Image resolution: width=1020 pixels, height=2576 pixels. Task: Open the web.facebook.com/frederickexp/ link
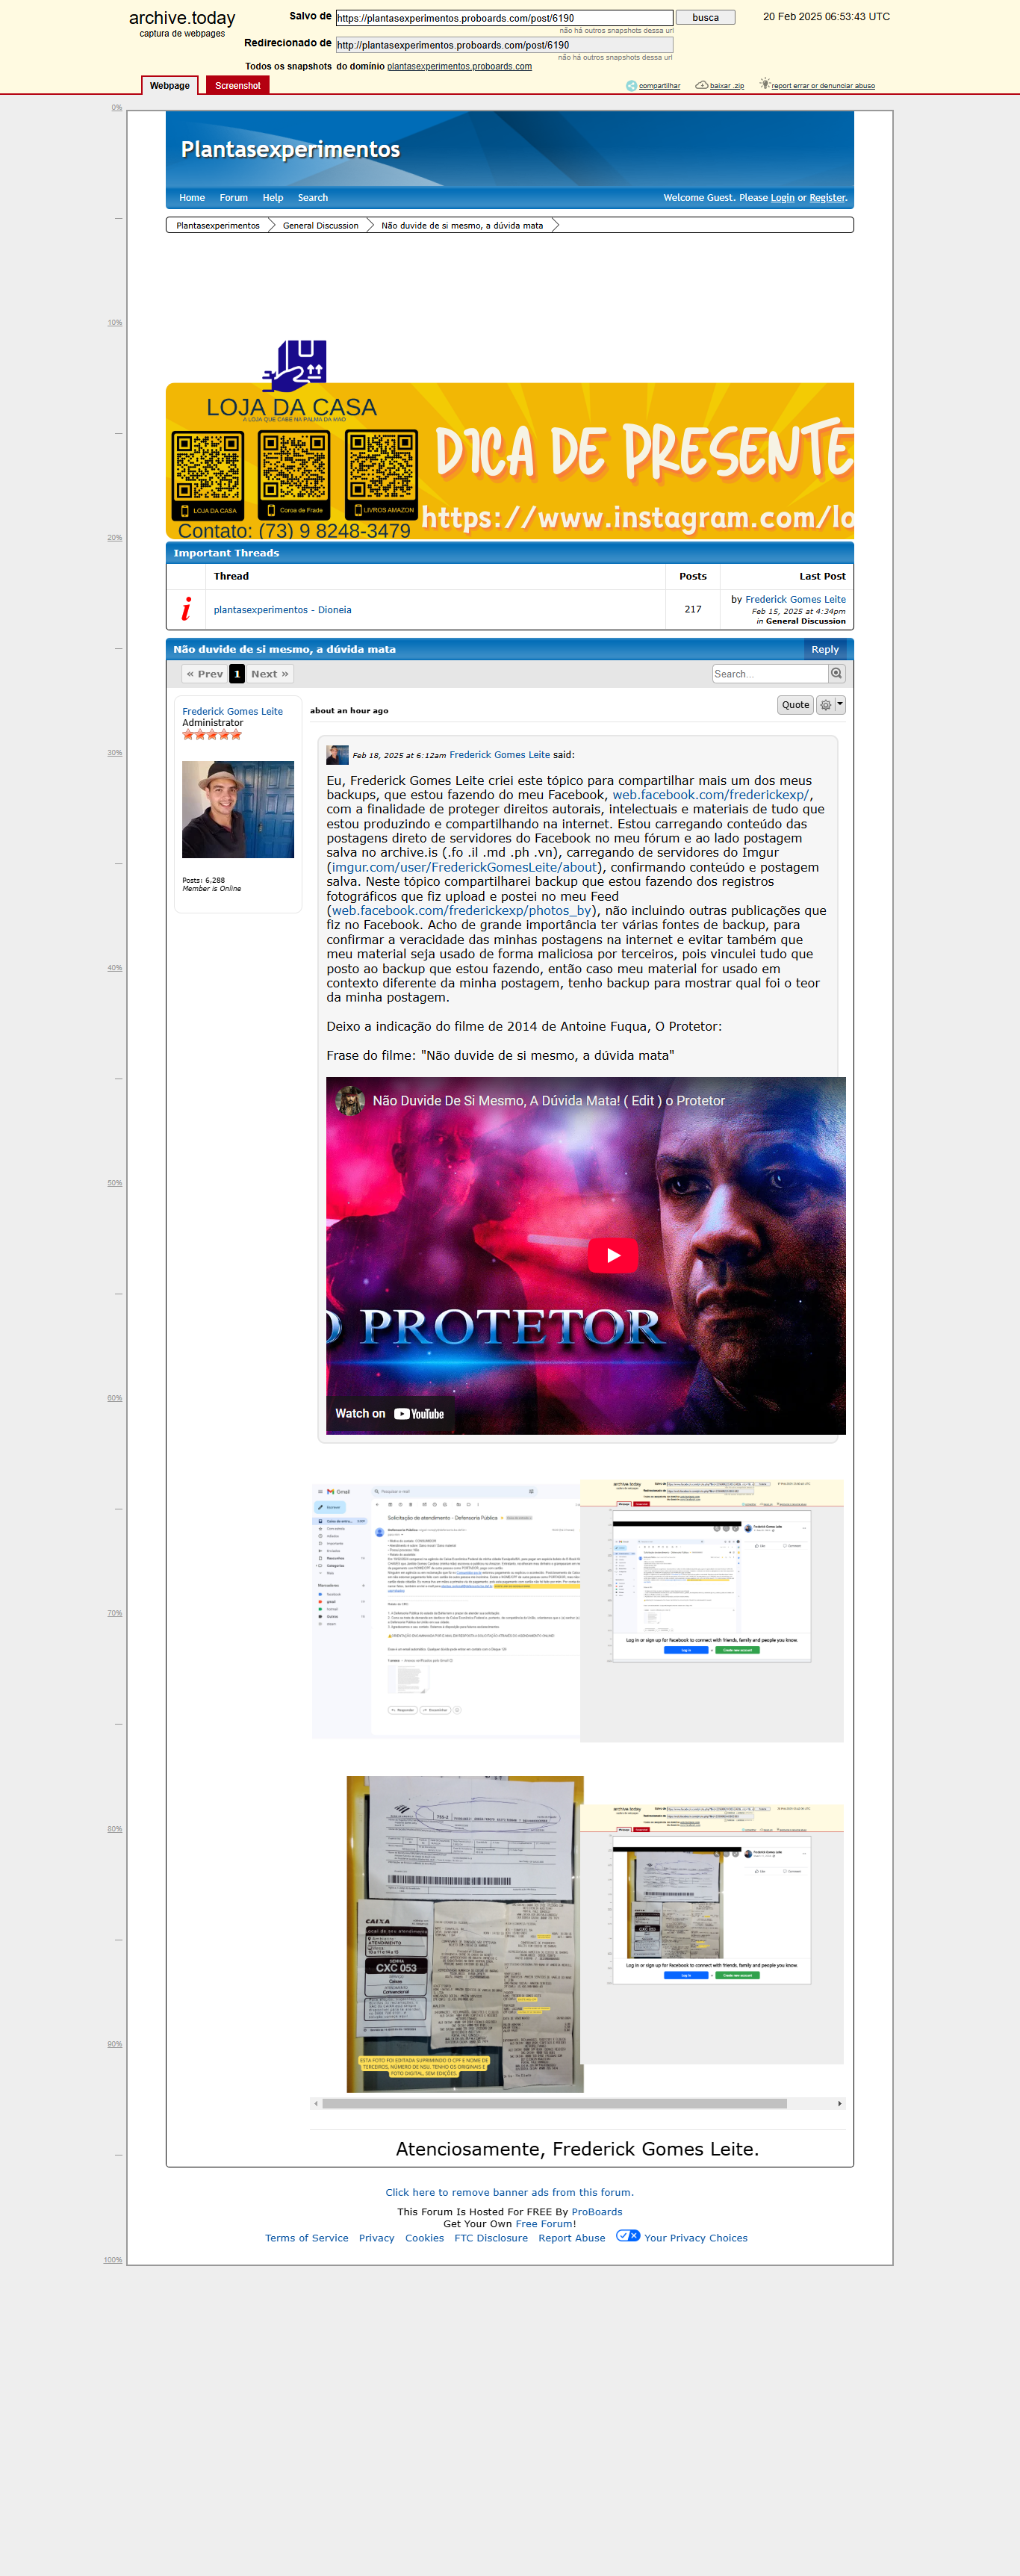tap(710, 795)
